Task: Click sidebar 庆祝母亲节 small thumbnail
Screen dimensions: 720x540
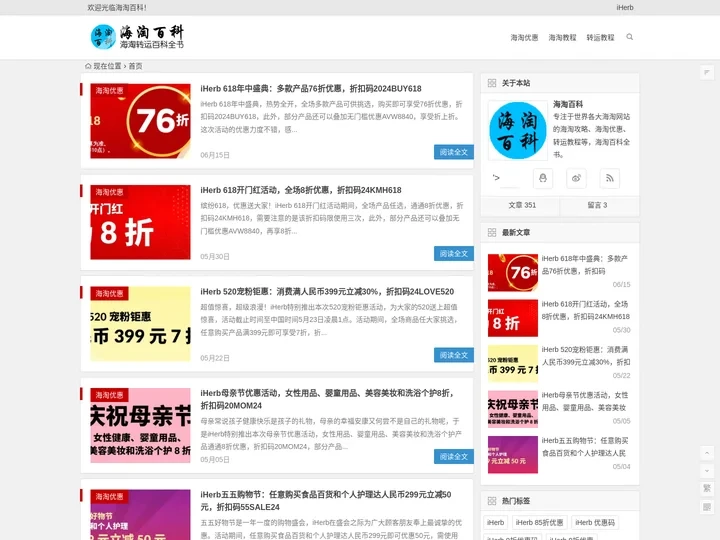Action: pos(513,409)
